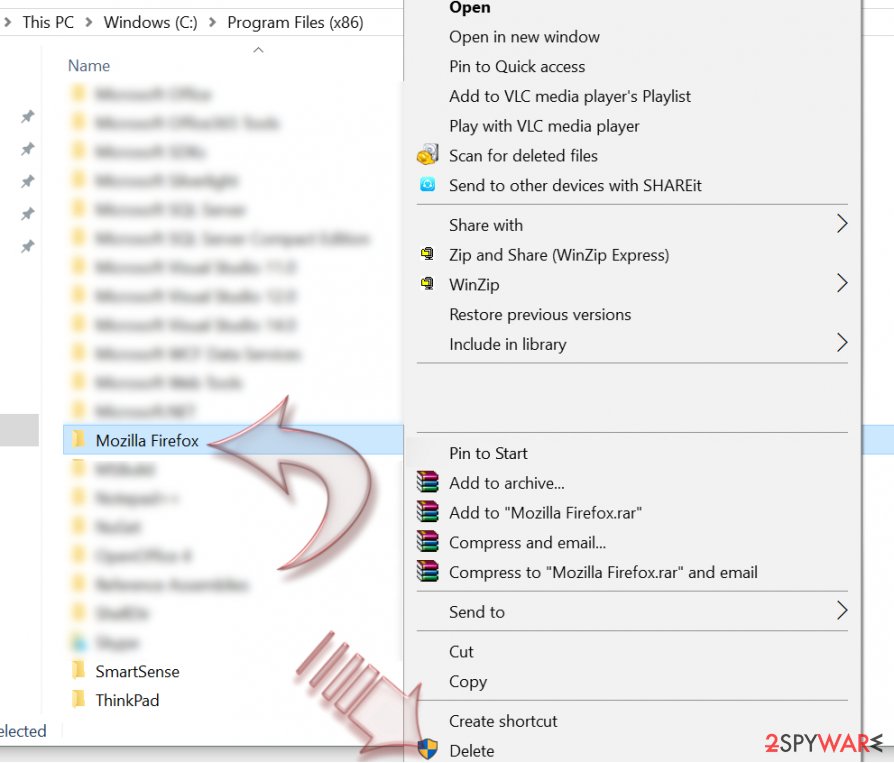894x763 pixels.
Task: Select the Mozilla Firefox folder name
Action: (147, 441)
